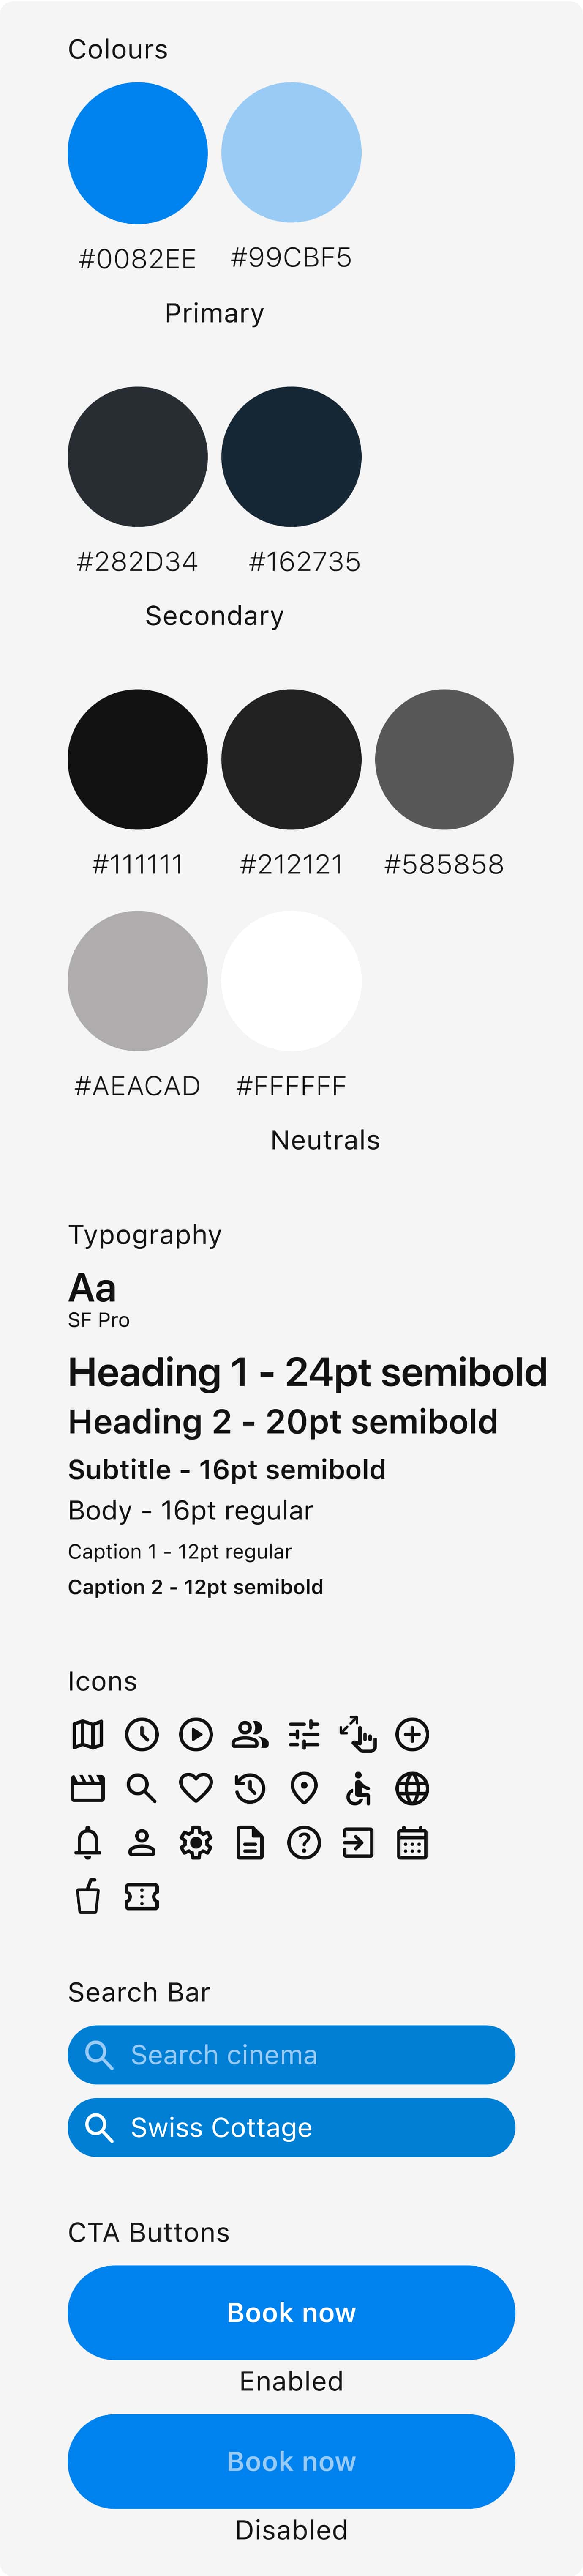
Task: Click the wheelchair accessibility icon
Action: click(x=358, y=1788)
